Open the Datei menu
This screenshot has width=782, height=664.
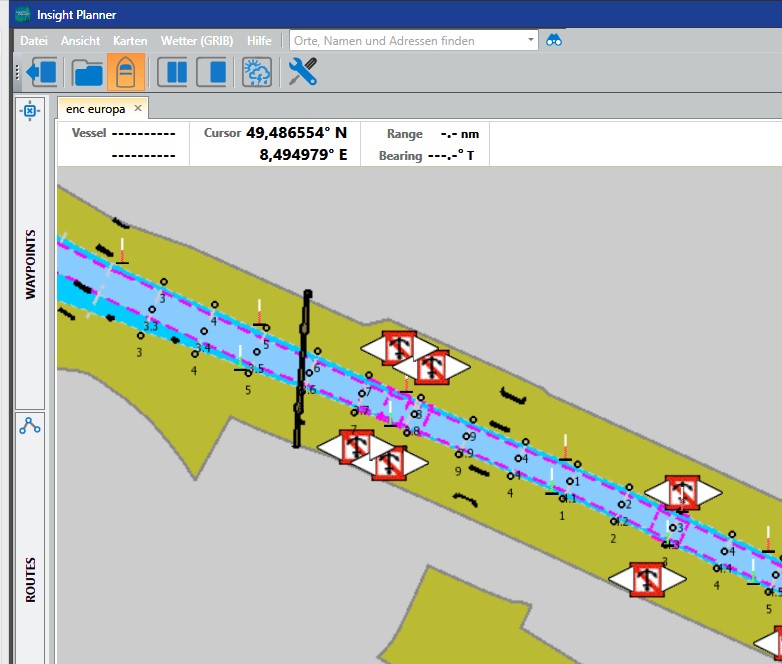[x=34, y=41]
